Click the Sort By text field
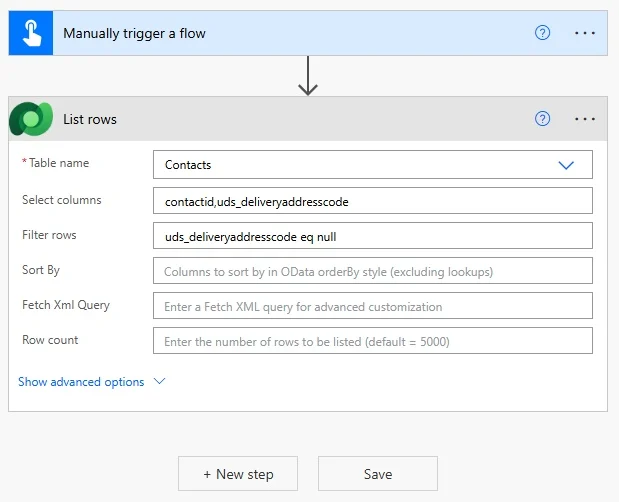Screen dimensions: 619x502 (x=372, y=271)
